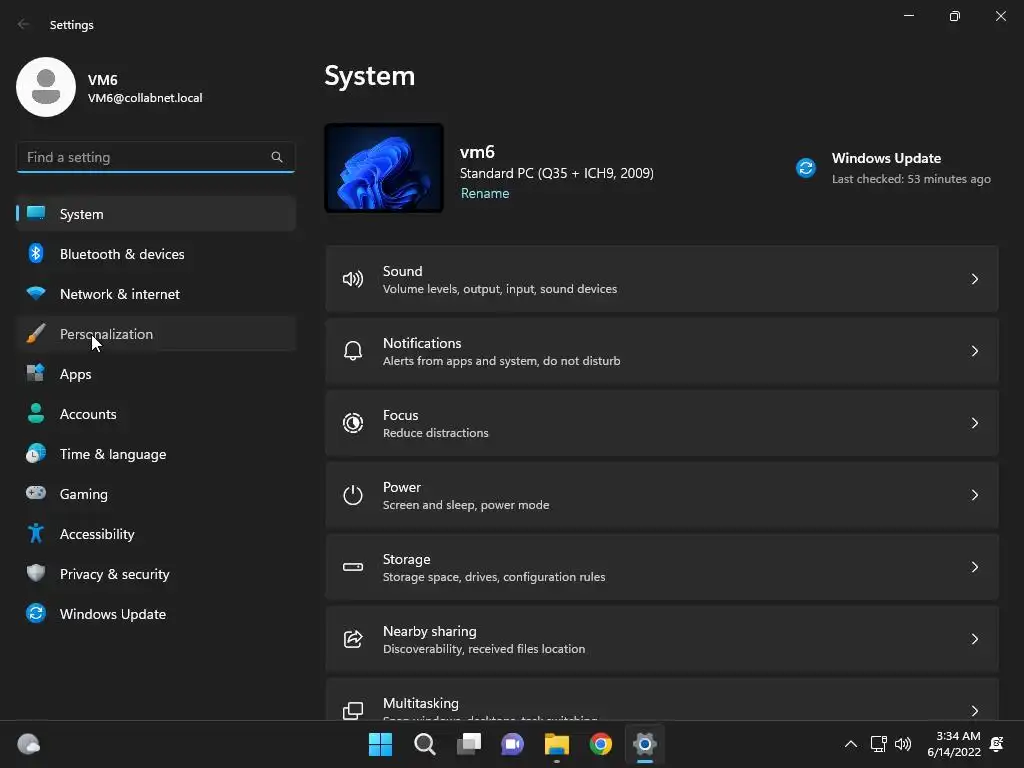The height and width of the screenshot is (768, 1024).
Task: Click "Reduce distractions" description
Action: pyautogui.click(x=436, y=433)
